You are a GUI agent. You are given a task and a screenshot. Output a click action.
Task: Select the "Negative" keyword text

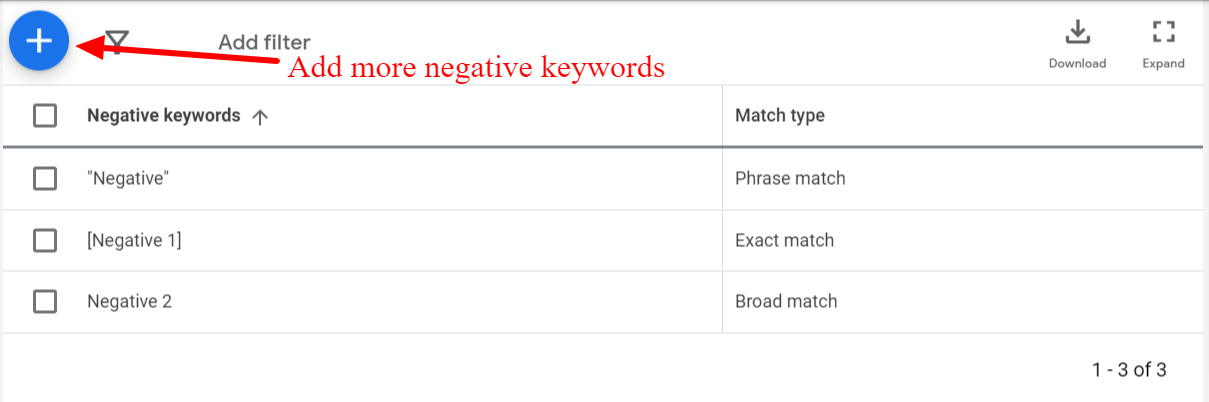click(x=128, y=178)
